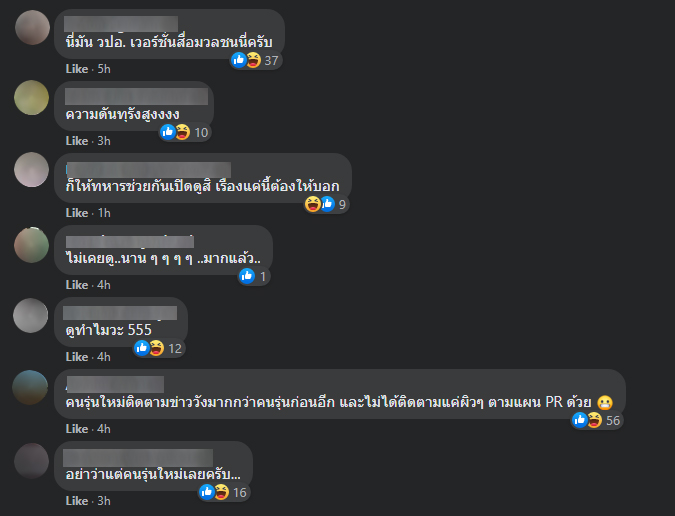Like the last comment posted 3h ago

click(77, 501)
